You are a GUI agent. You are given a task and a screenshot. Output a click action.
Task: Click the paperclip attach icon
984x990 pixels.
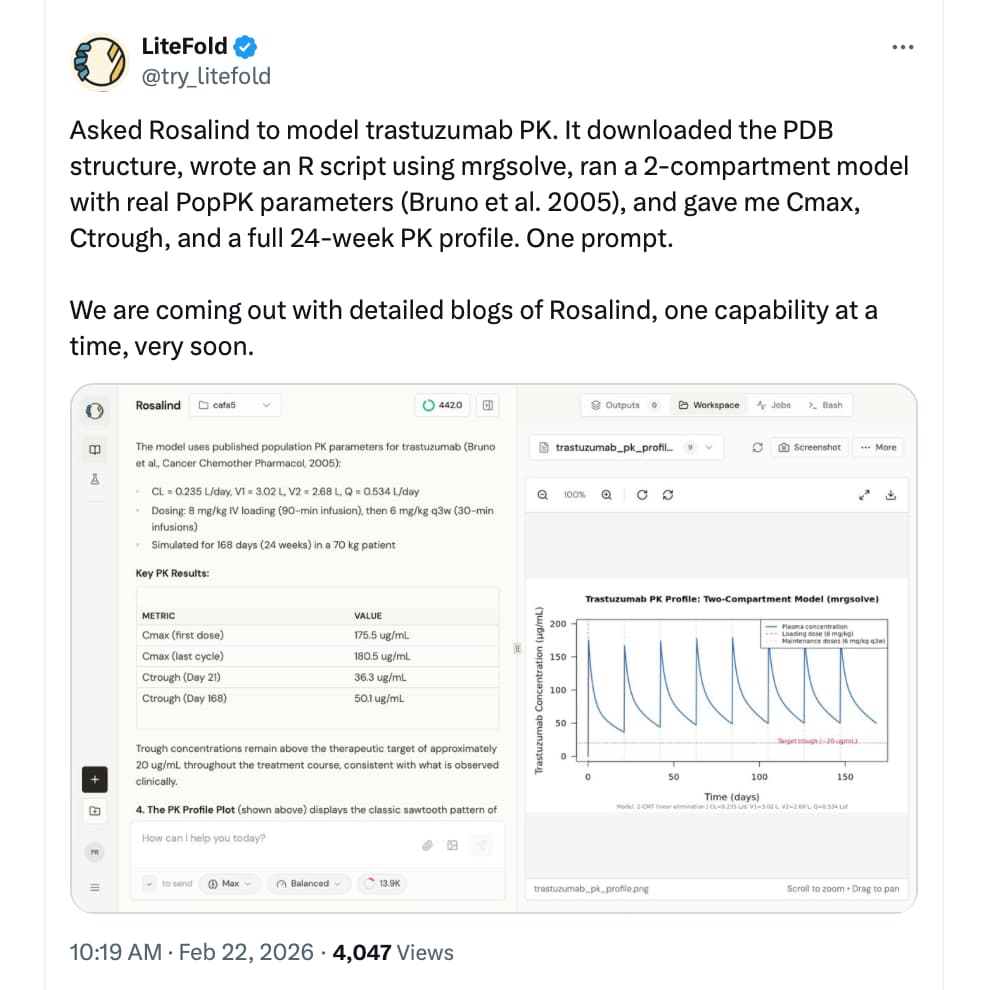coord(427,845)
